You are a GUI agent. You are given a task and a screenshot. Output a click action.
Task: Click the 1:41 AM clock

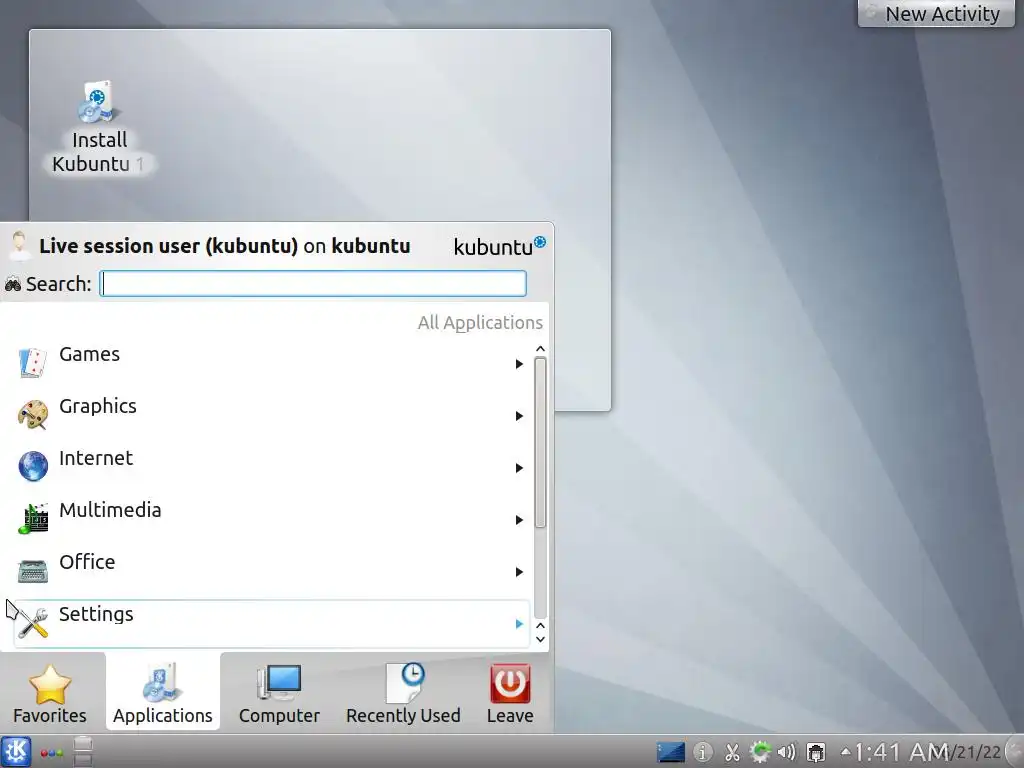point(901,752)
